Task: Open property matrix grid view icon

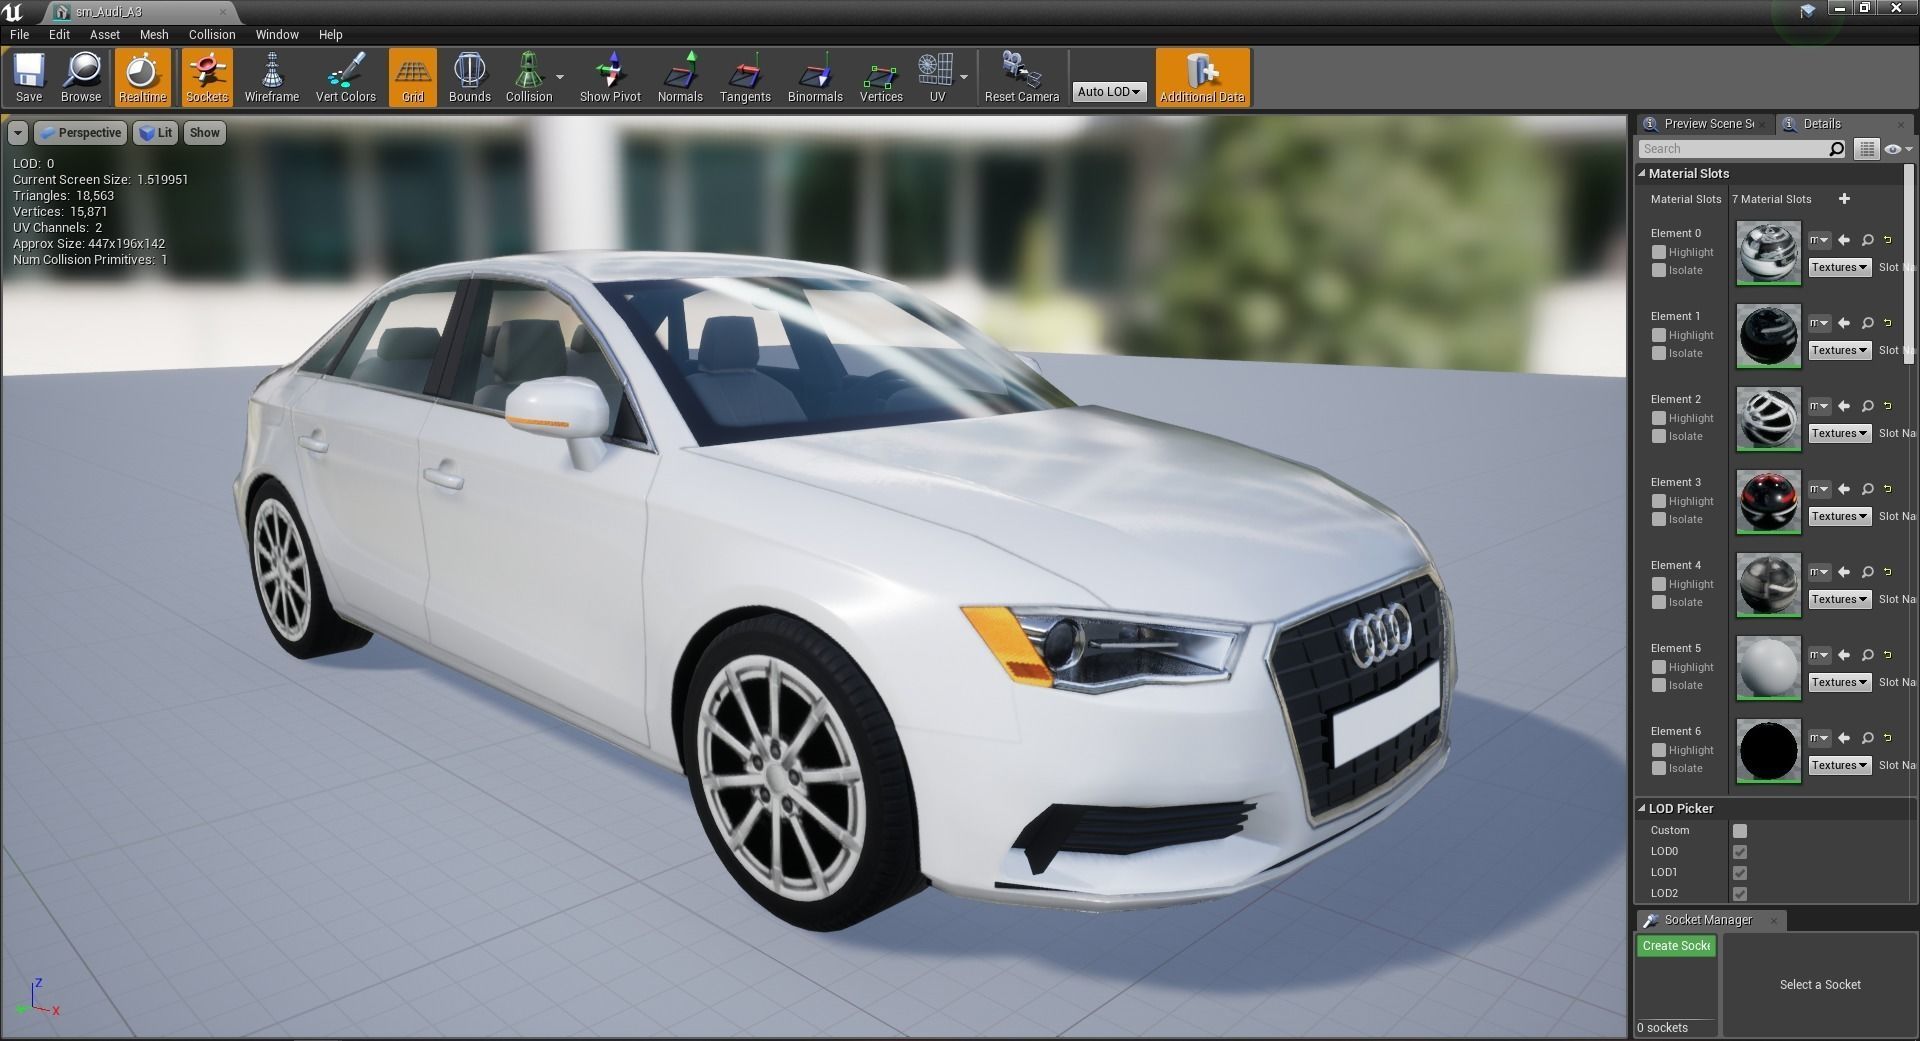Action: coord(1866,149)
